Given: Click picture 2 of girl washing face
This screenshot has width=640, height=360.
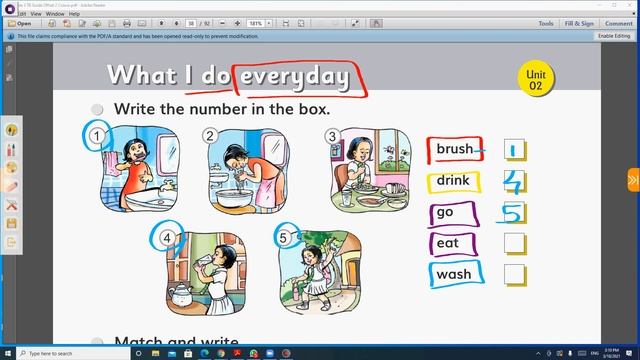Looking at the screenshot, I should [248, 171].
